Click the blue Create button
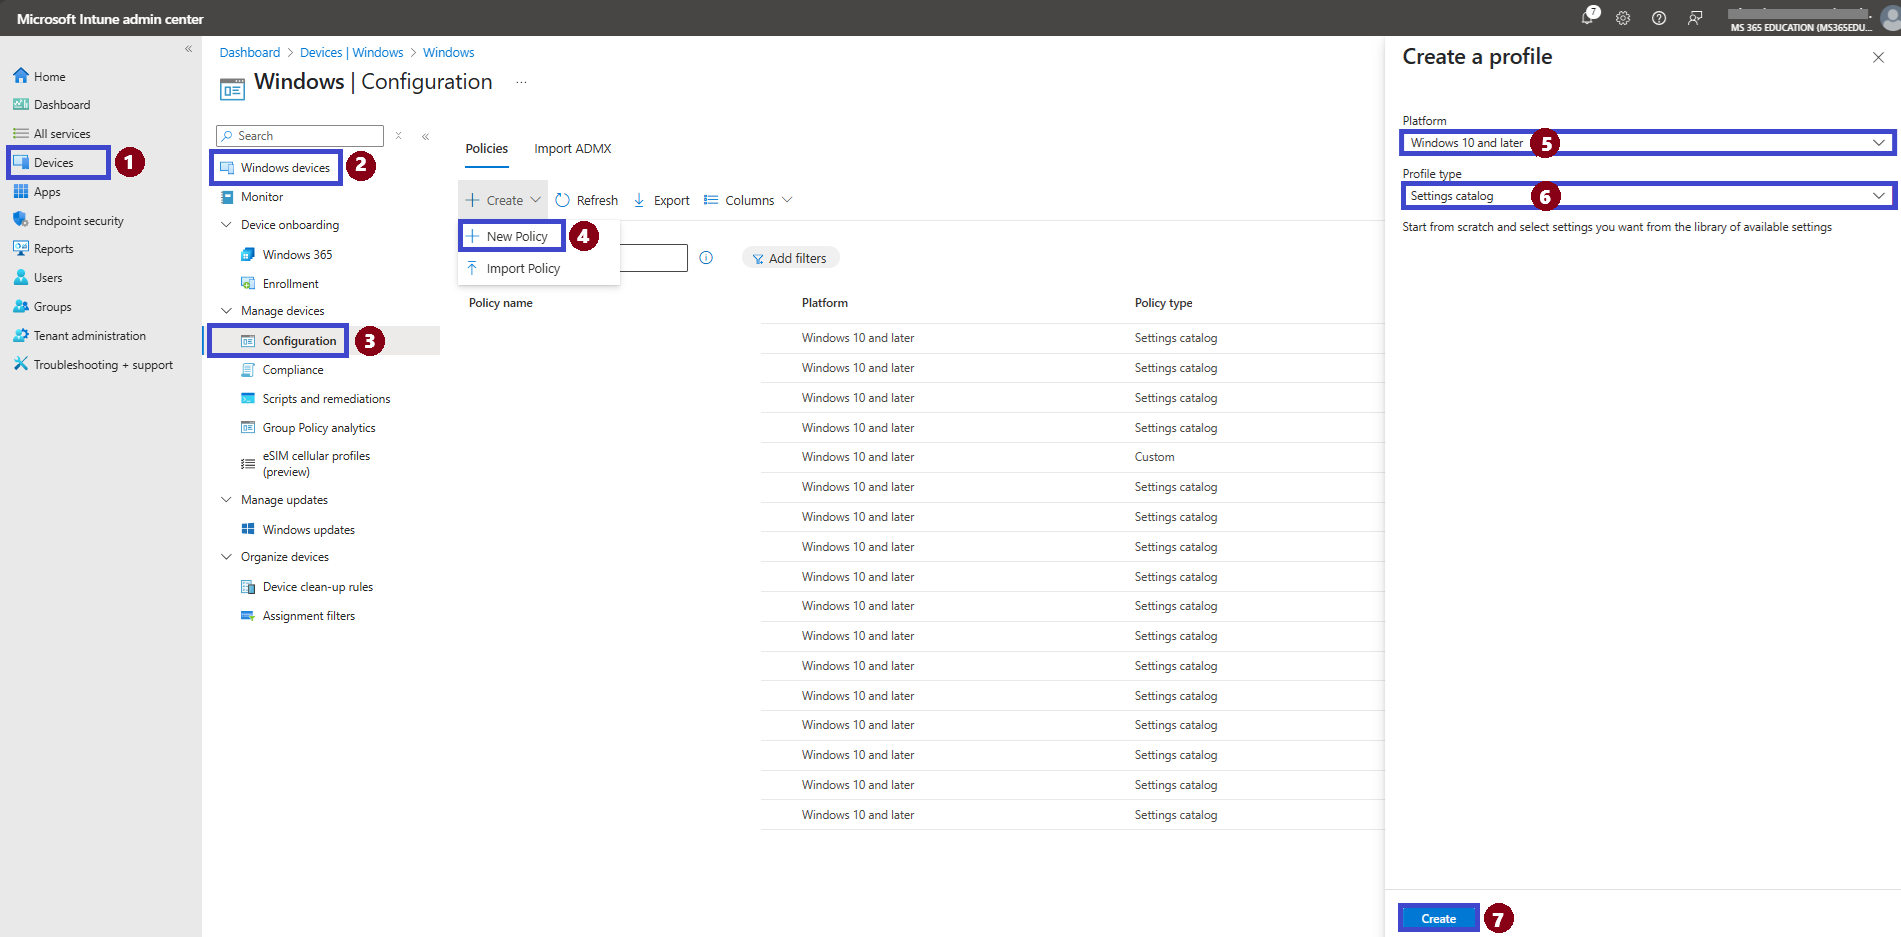The width and height of the screenshot is (1901, 937). tap(1438, 918)
